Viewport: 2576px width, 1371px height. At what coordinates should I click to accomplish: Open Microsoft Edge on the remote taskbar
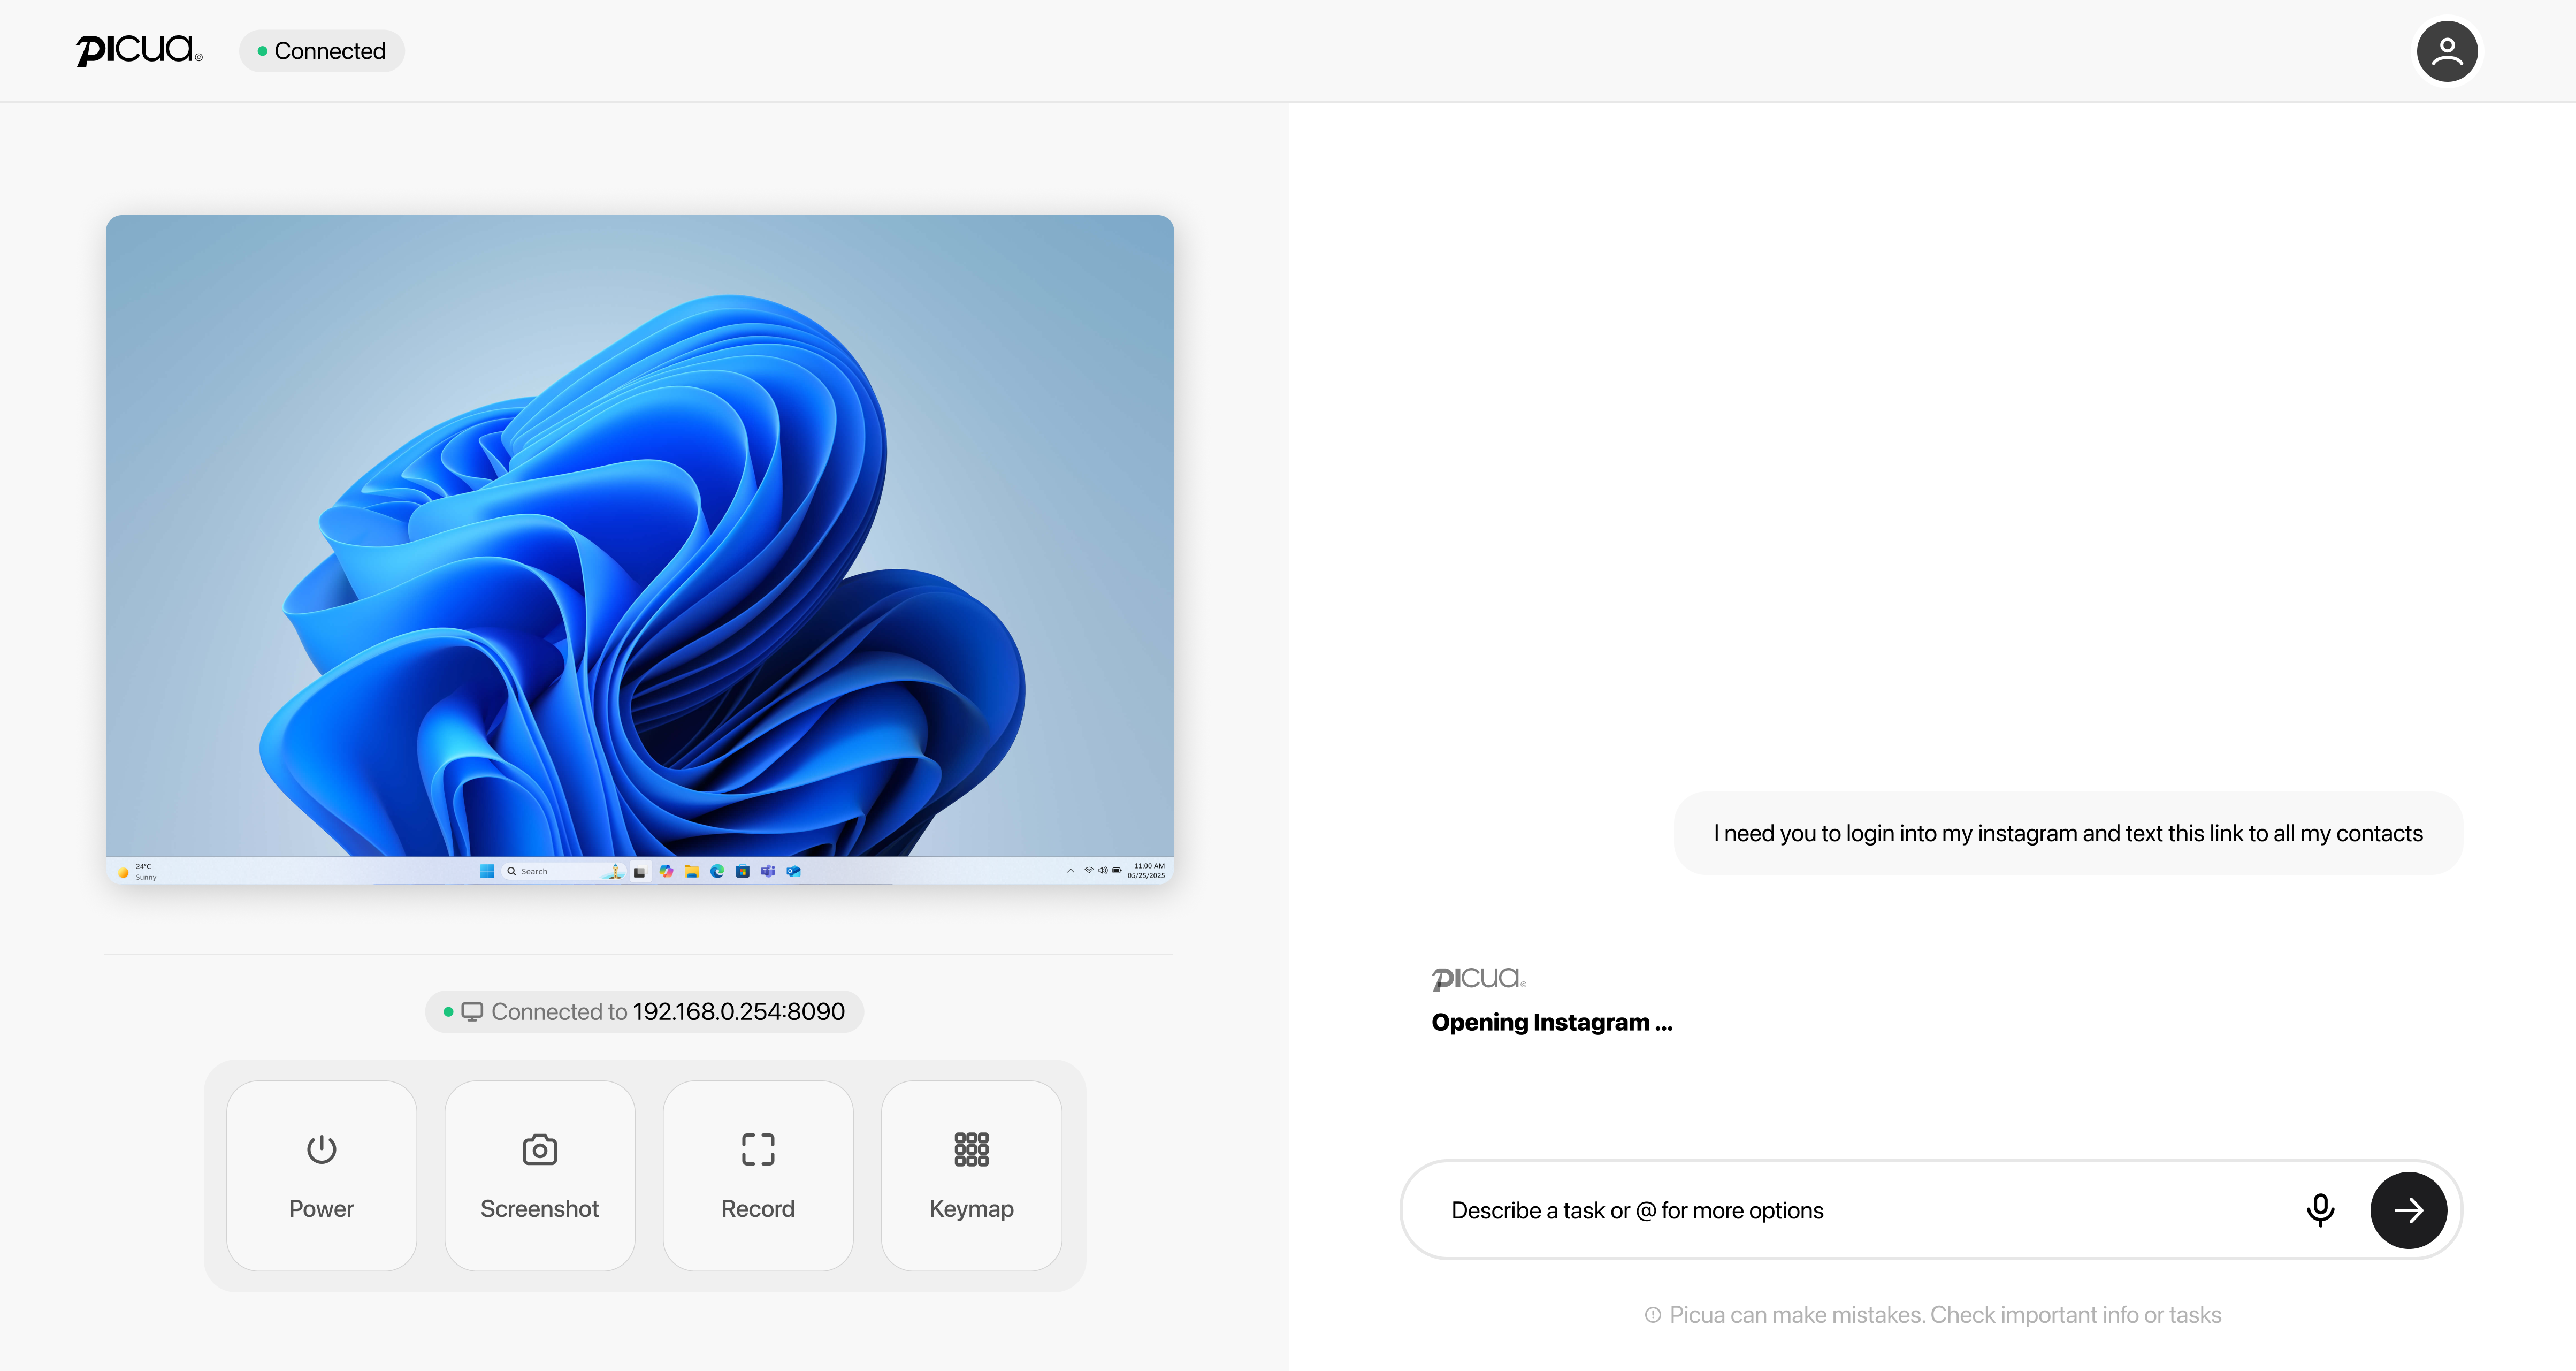pyautogui.click(x=718, y=871)
